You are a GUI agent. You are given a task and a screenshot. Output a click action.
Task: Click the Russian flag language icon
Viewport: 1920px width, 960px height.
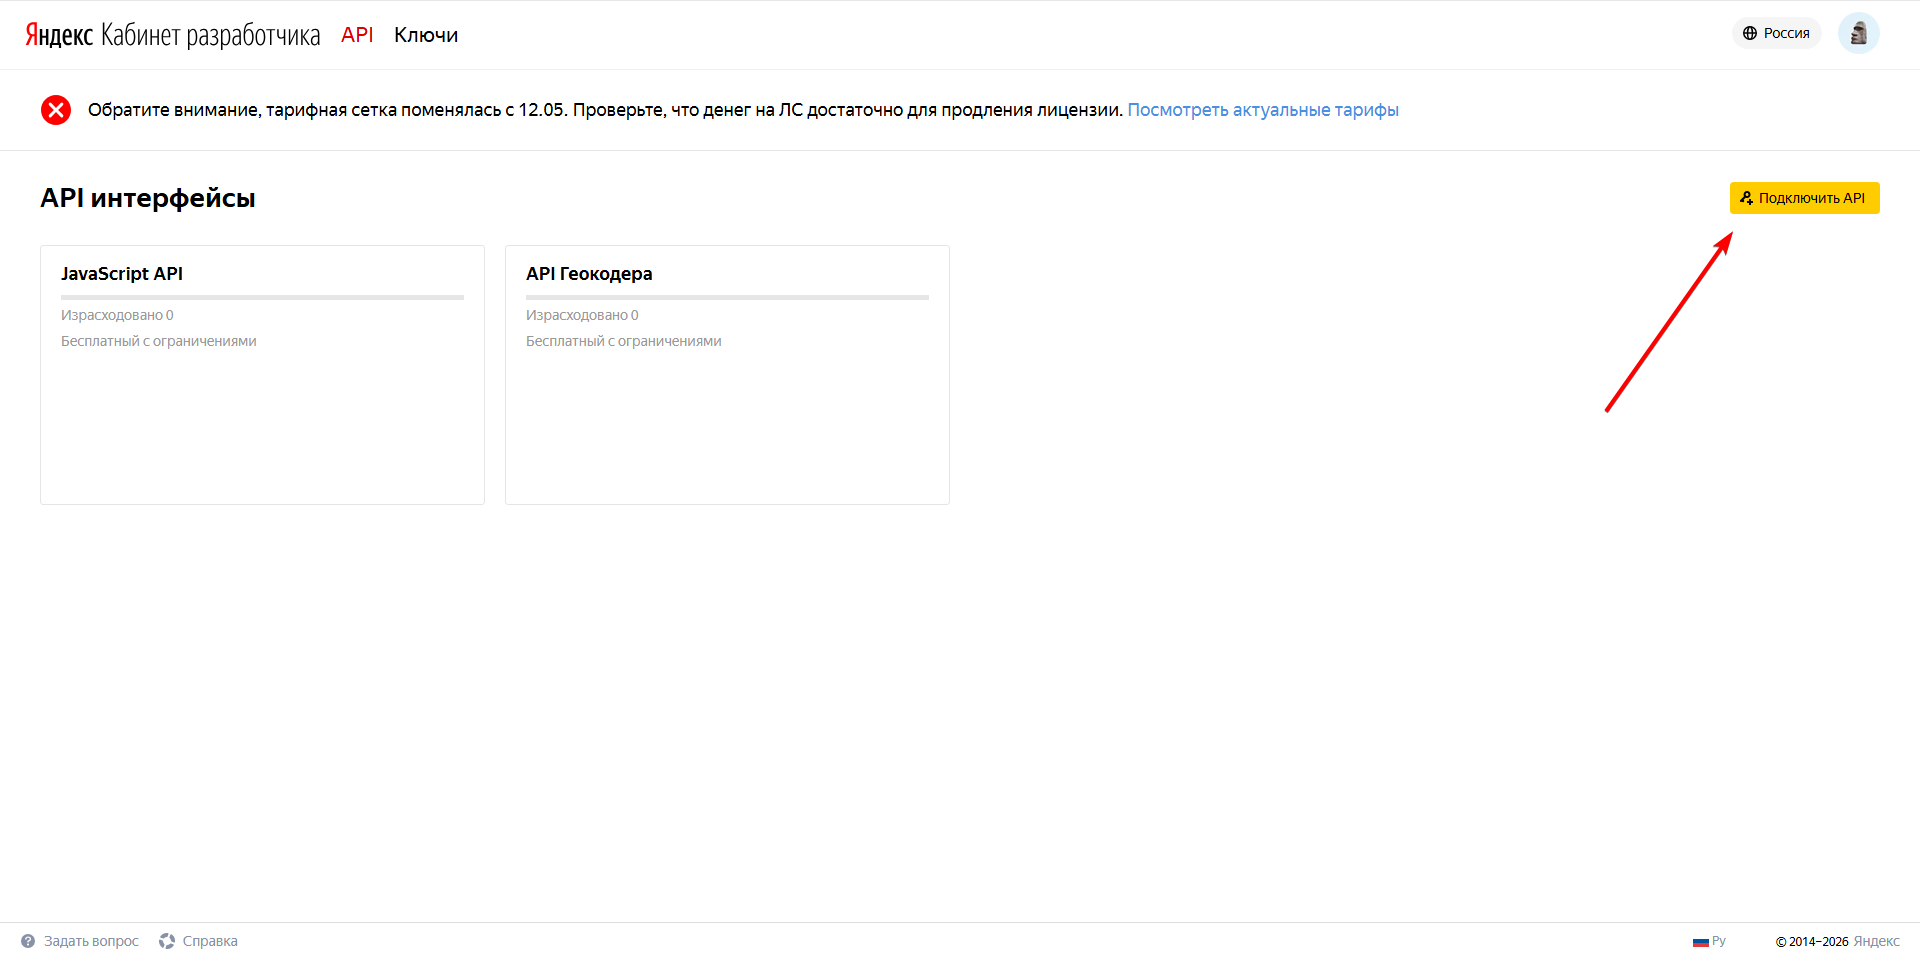coord(1700,942)
